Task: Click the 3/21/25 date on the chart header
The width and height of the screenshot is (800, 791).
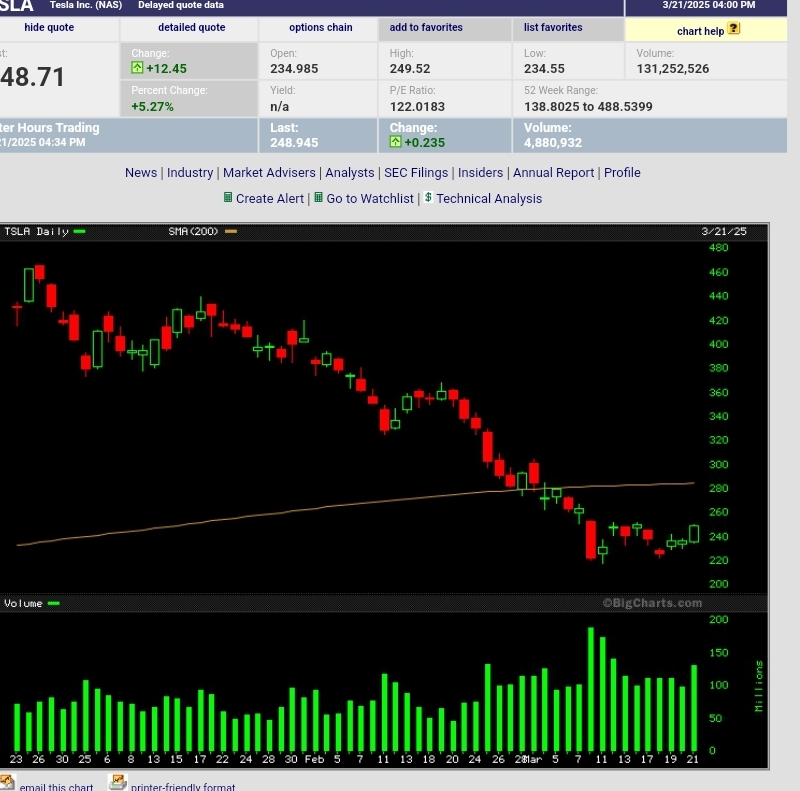Action: point(723,231)
